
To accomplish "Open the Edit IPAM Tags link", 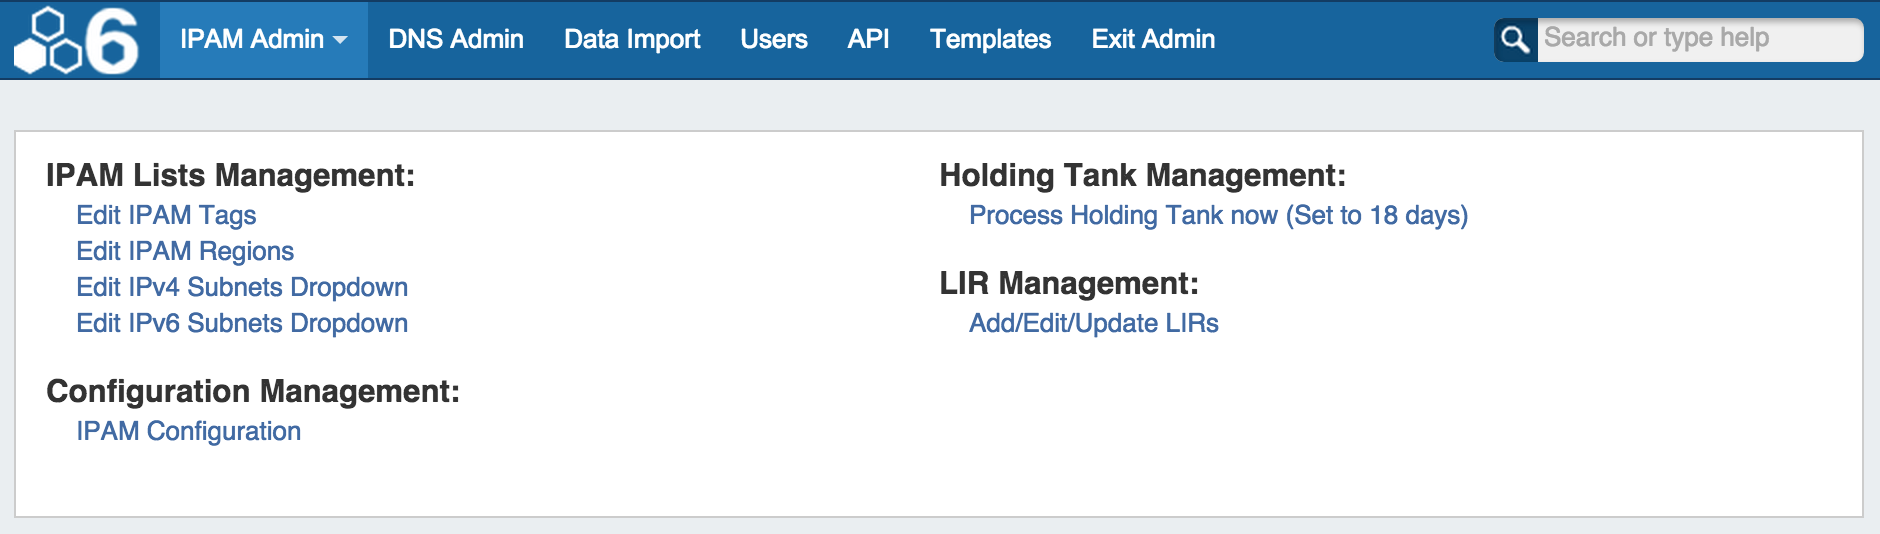I will [x=166, y=215].
